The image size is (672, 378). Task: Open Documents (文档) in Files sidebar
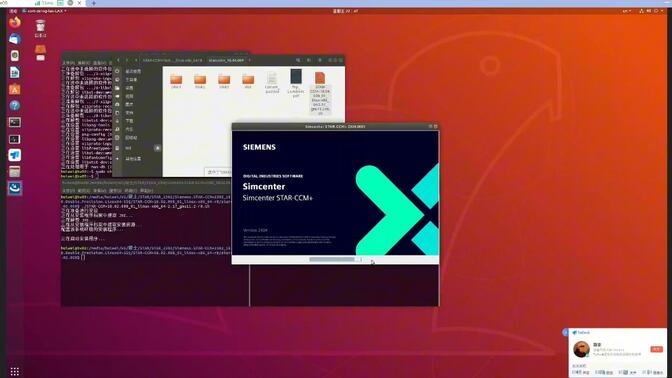[x=129, y=113]
